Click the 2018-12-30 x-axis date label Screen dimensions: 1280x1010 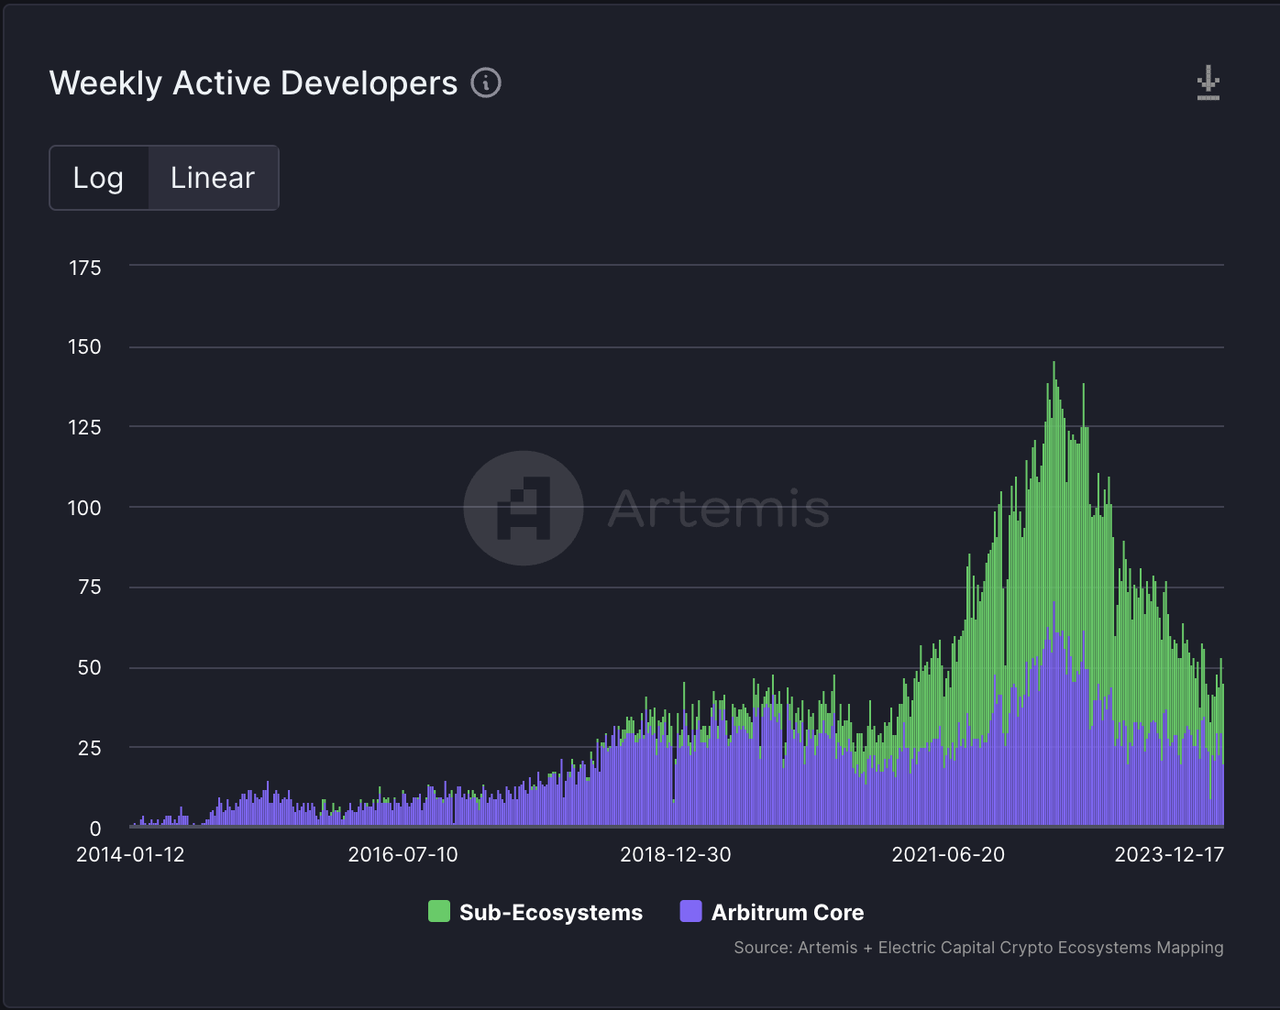pos(675,855)
